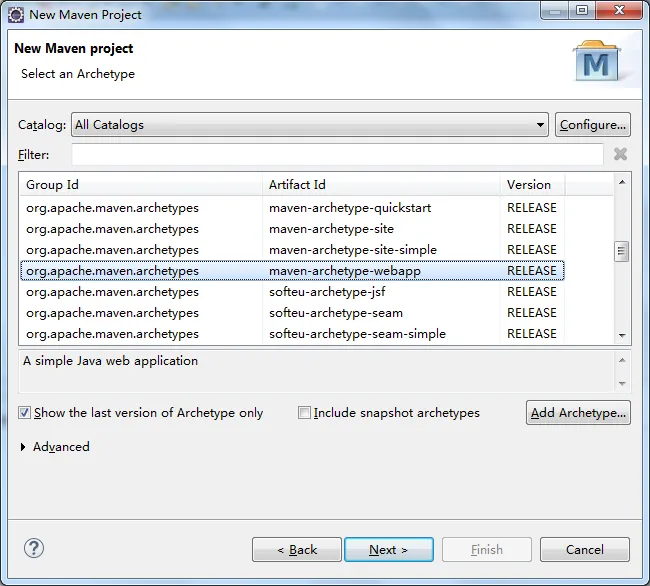Open the Catalog dropdown list

click(310, 125)
